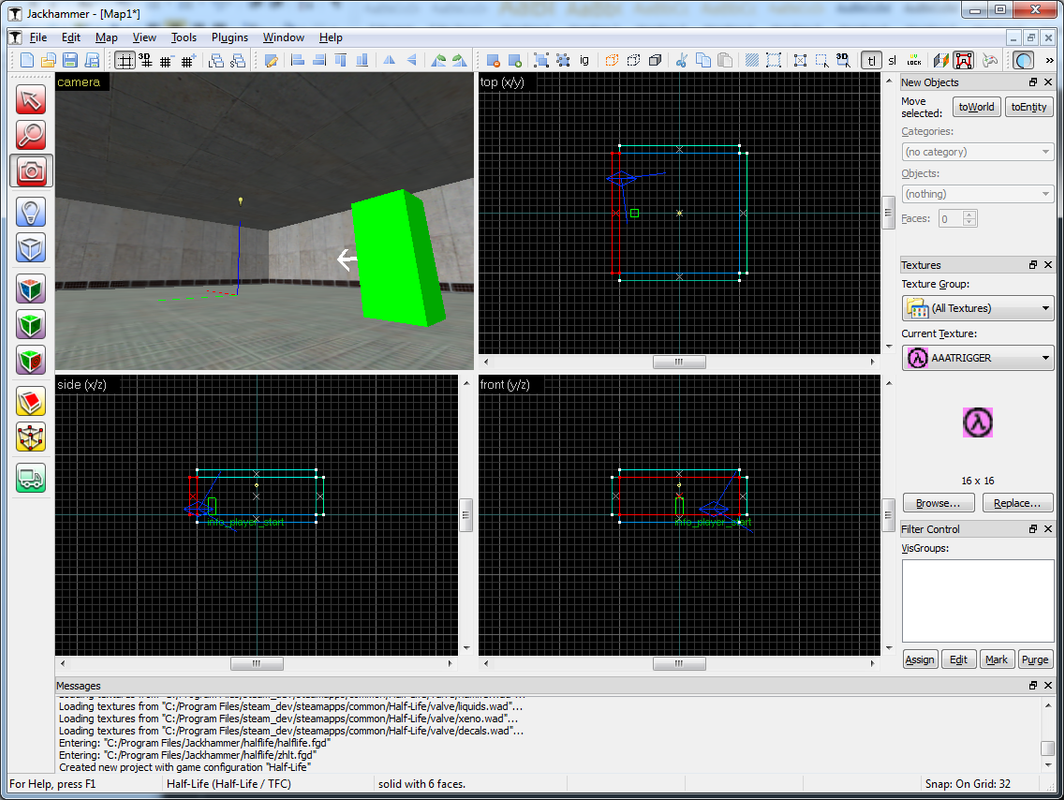Click the Browse... textures button

938,503
